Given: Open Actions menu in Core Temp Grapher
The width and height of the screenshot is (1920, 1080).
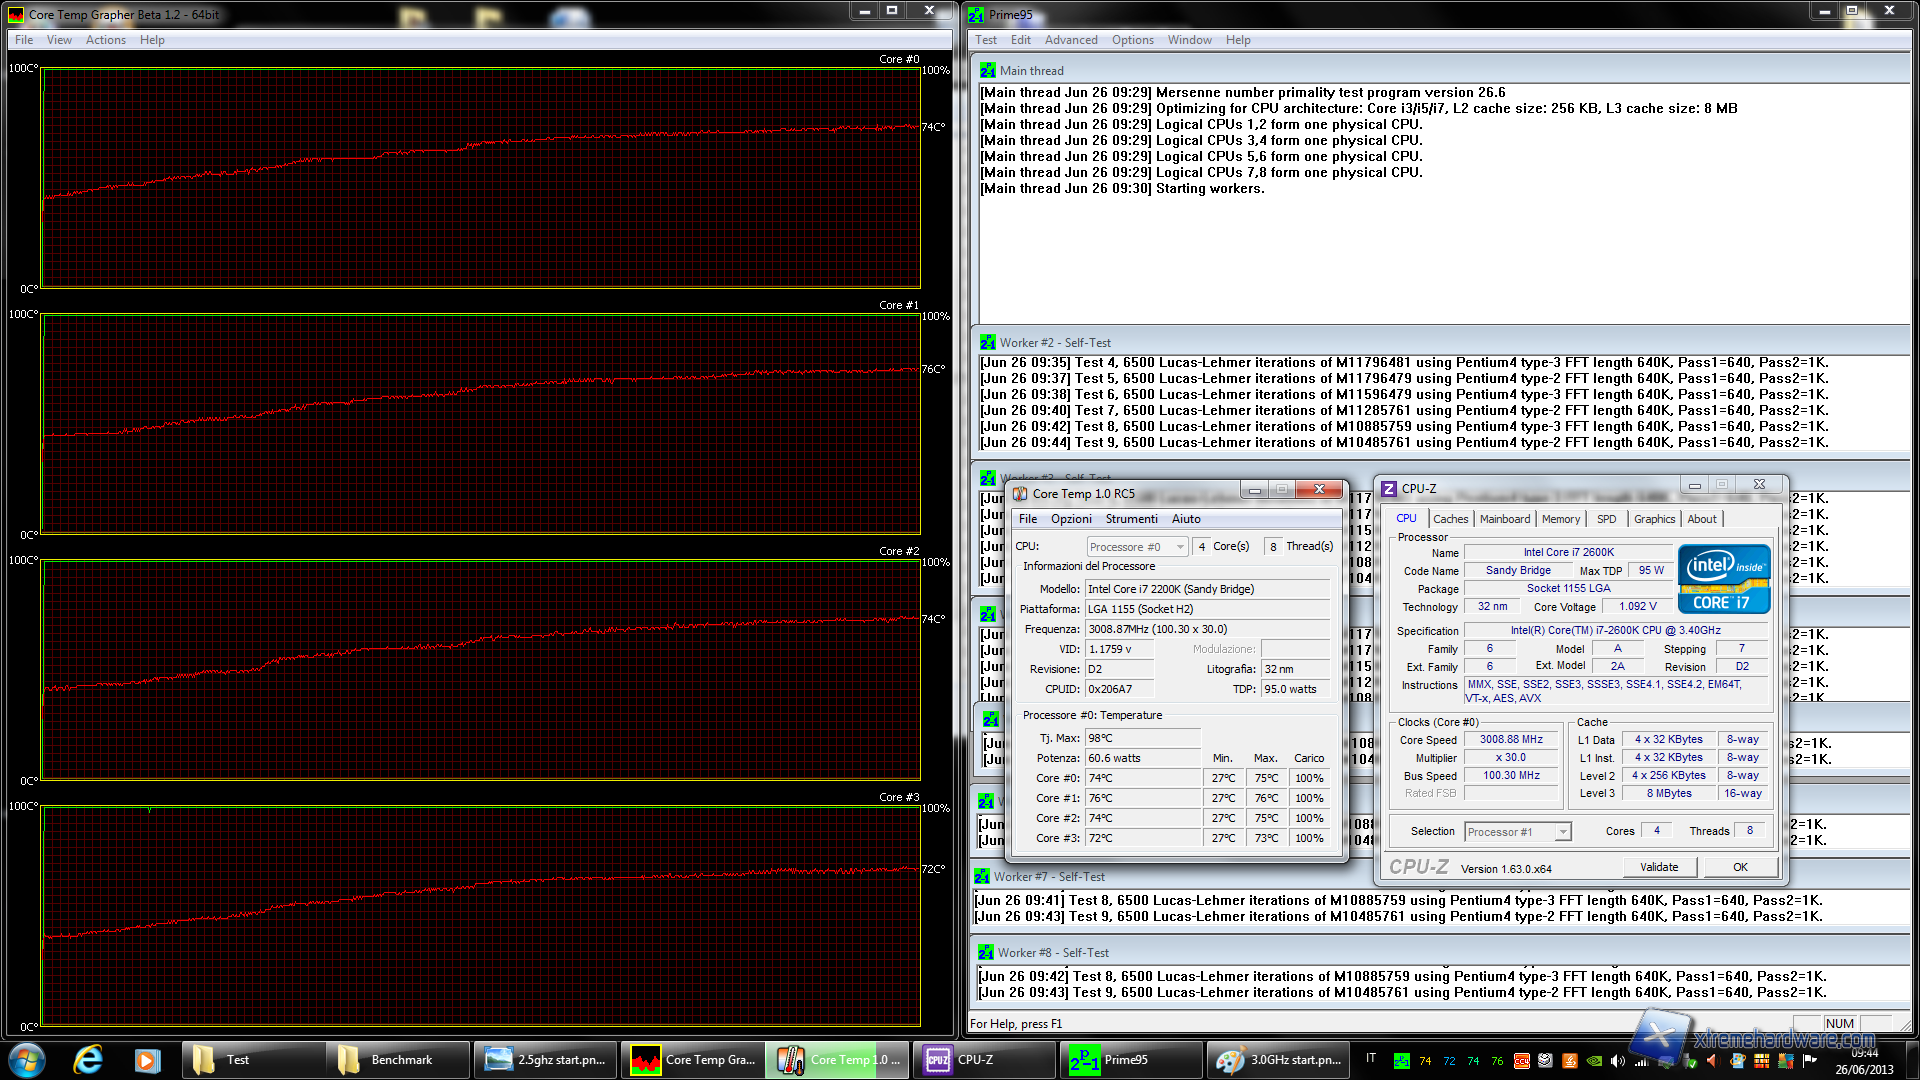Looking at the screenshot, I should 105,40.
